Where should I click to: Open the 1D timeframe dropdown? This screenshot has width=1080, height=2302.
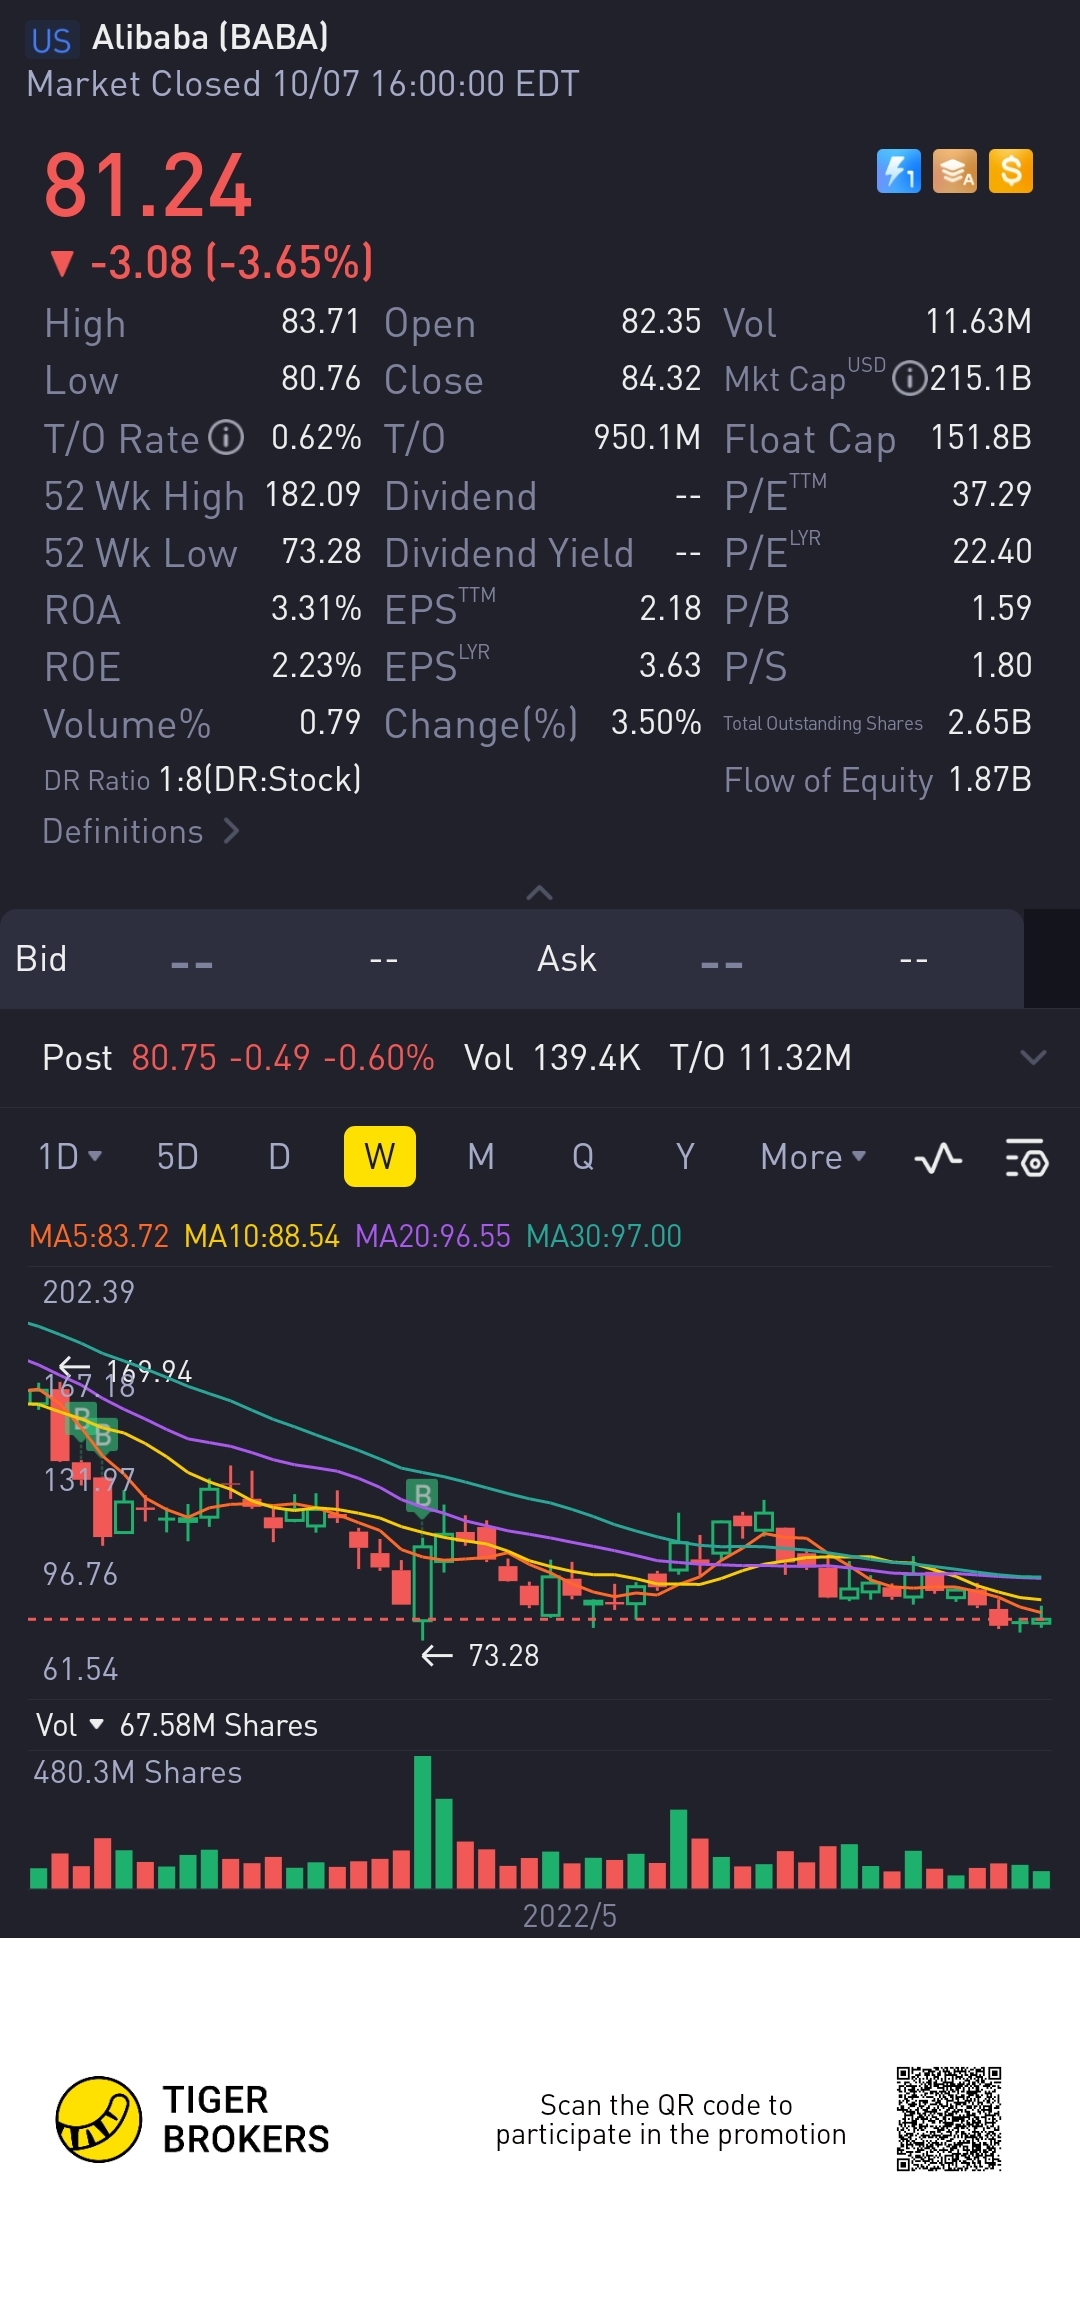coord(70,1157)
